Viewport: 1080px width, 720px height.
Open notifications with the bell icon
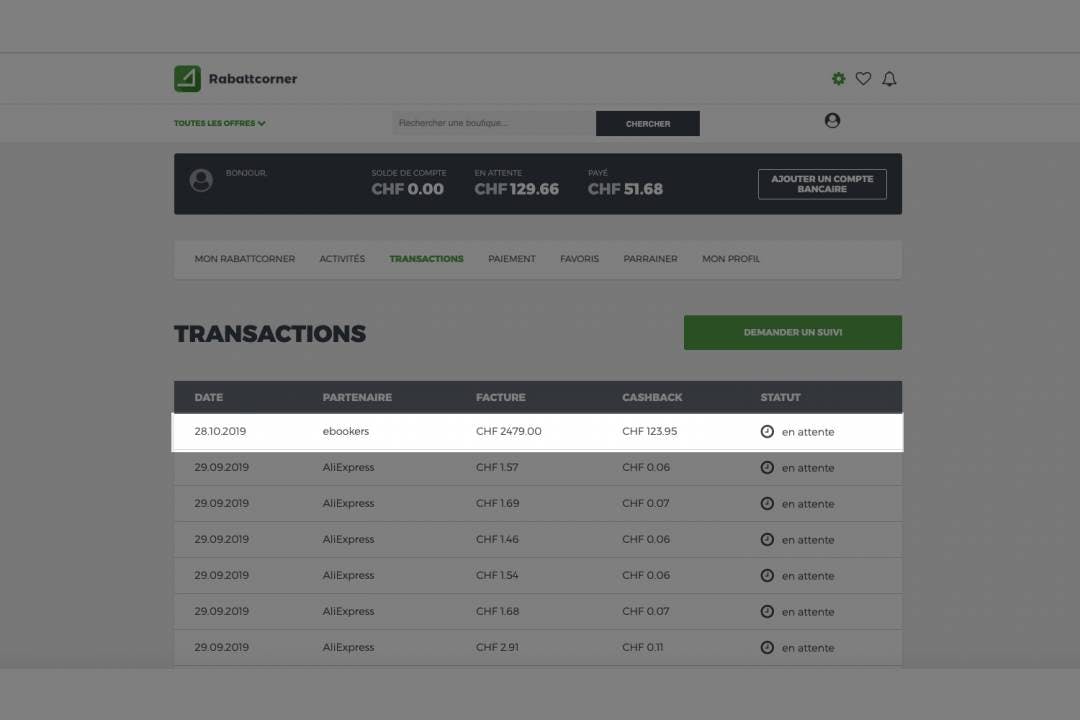(x=888, y=78)
